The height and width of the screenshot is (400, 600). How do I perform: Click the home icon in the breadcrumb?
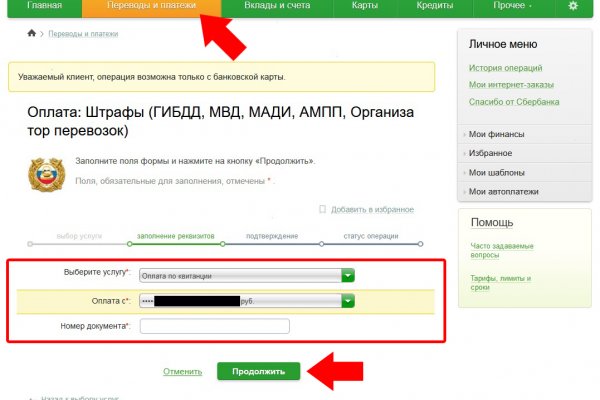(32, 34)
